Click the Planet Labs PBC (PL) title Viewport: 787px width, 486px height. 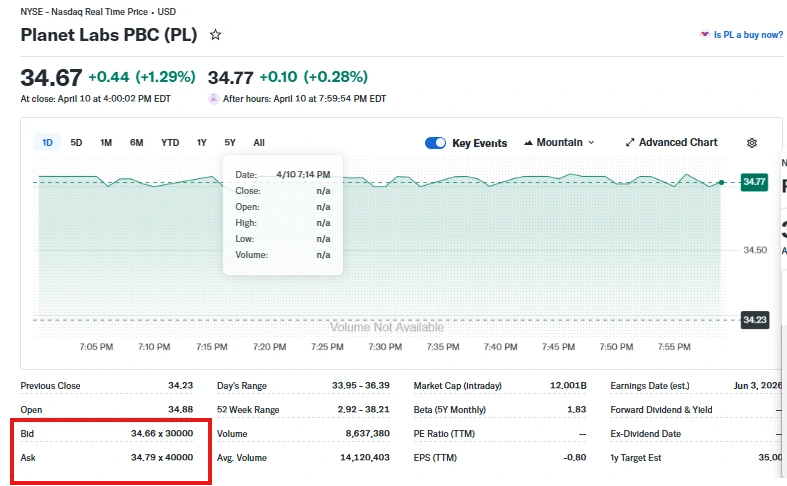(x=109, y=35)
